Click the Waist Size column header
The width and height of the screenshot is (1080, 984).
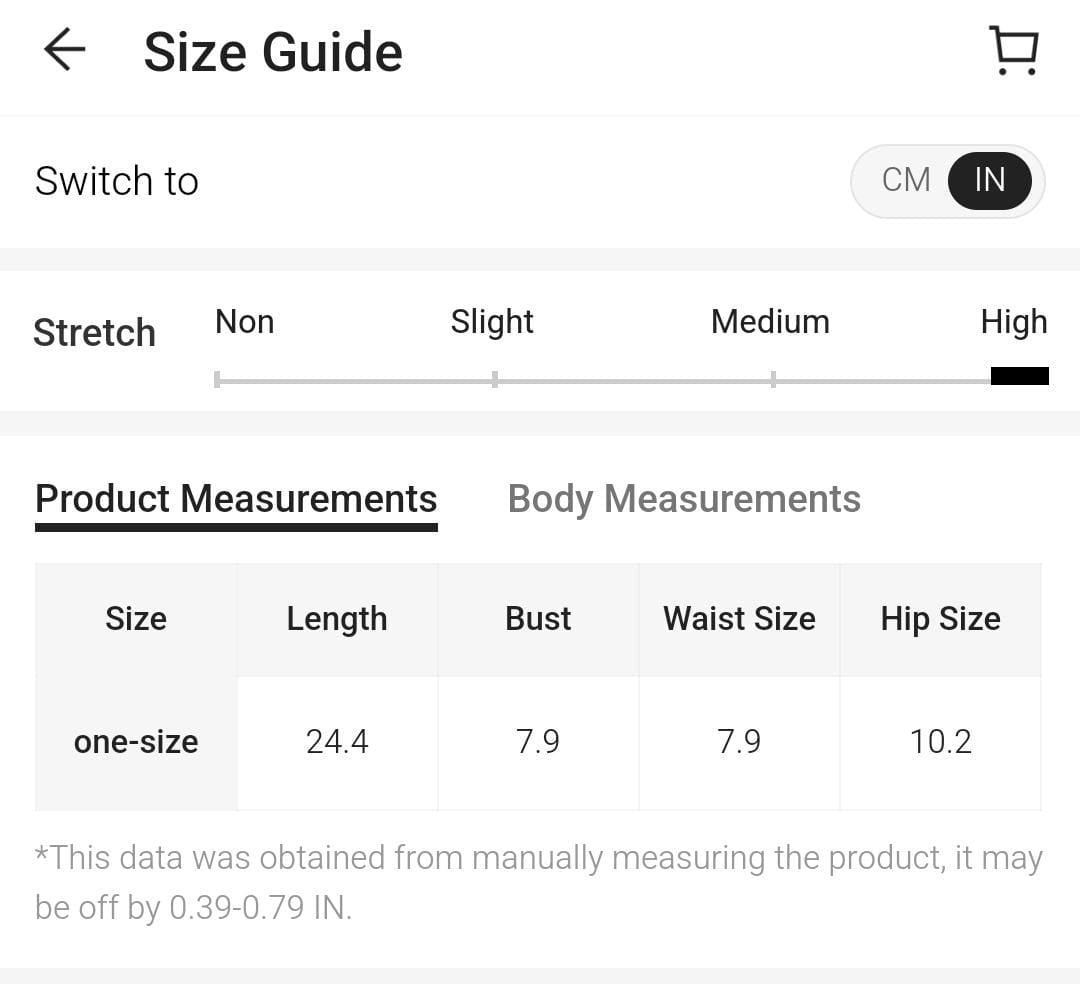739,619
